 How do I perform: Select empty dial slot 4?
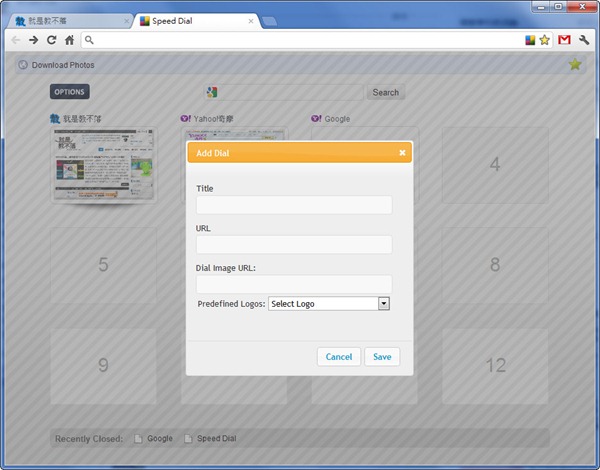495,165
